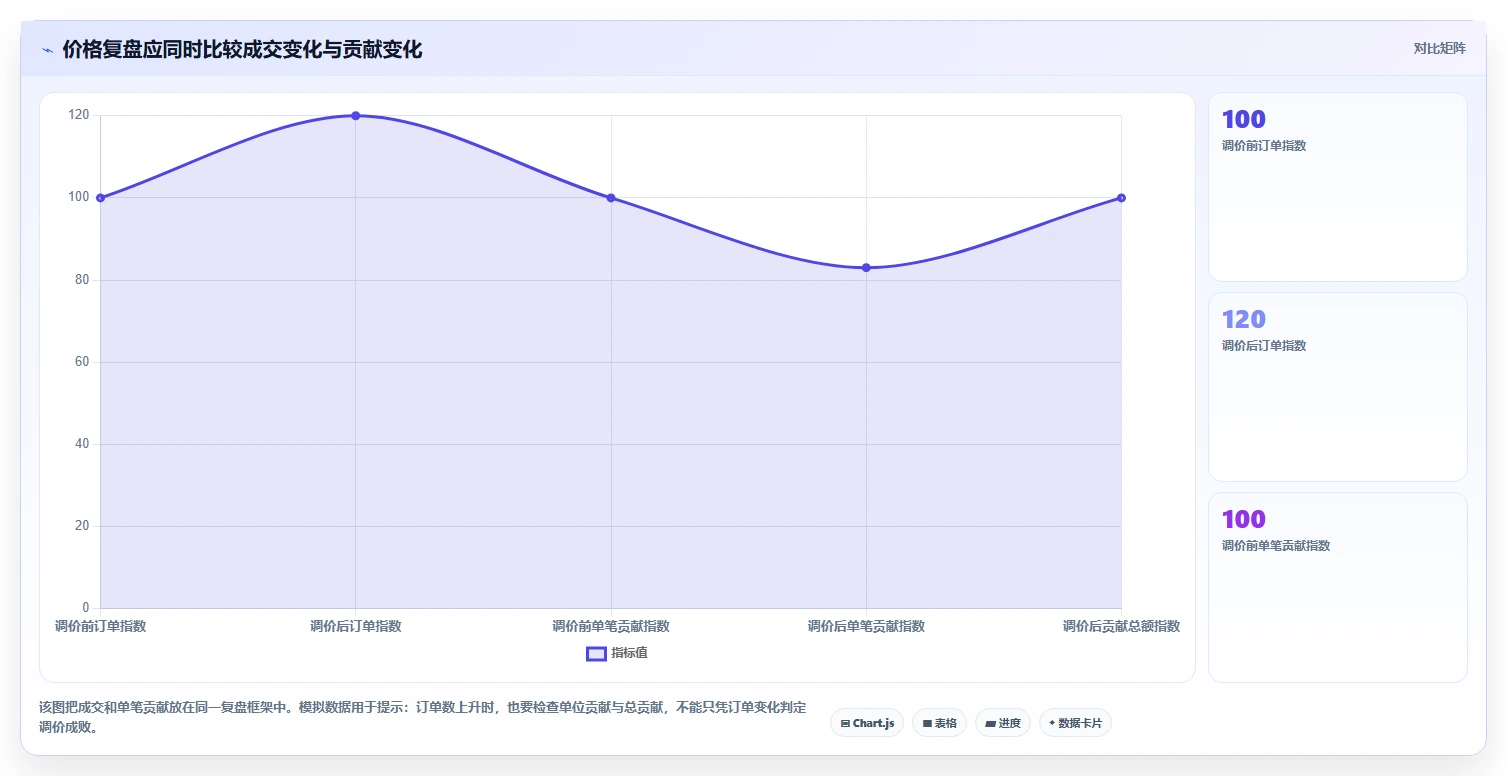Click the x-axis label 调价后订单指数
Screen dimensions: 1507x776
pos(356,627)
